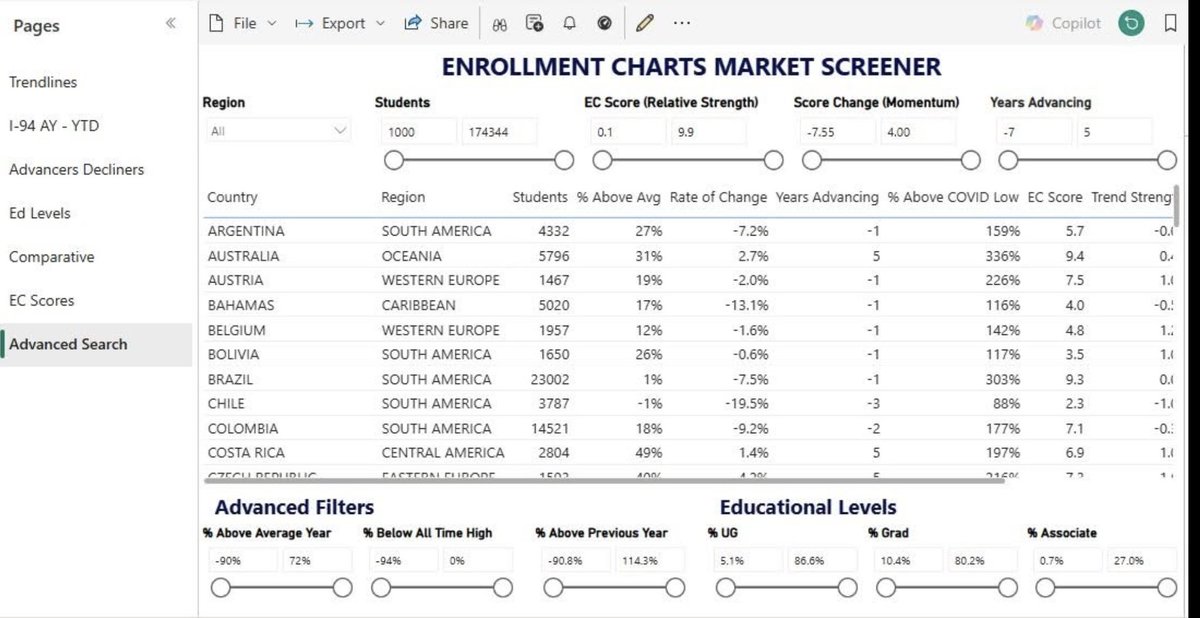Click the bookmark icon
Screen dimensions: 1200x618
[1170, 23]
